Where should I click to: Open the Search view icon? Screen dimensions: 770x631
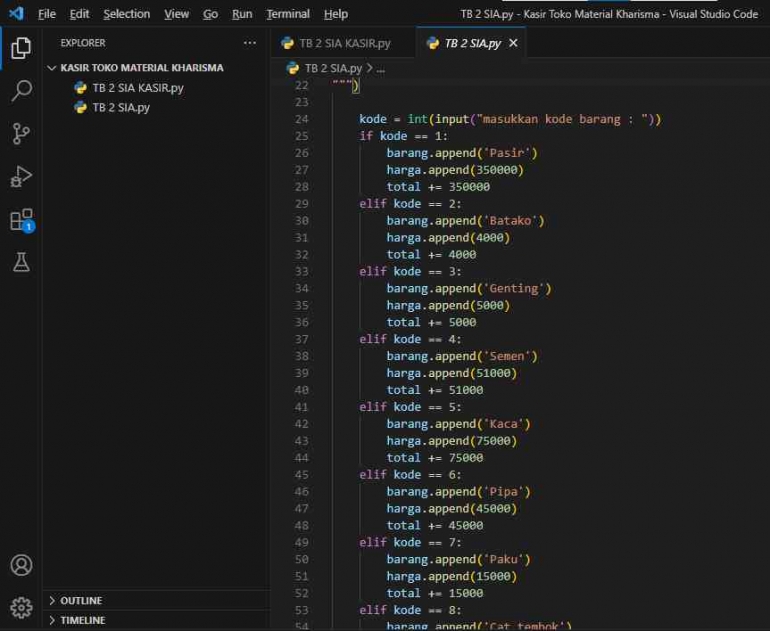pyautogui.click(x=21, y=91)
